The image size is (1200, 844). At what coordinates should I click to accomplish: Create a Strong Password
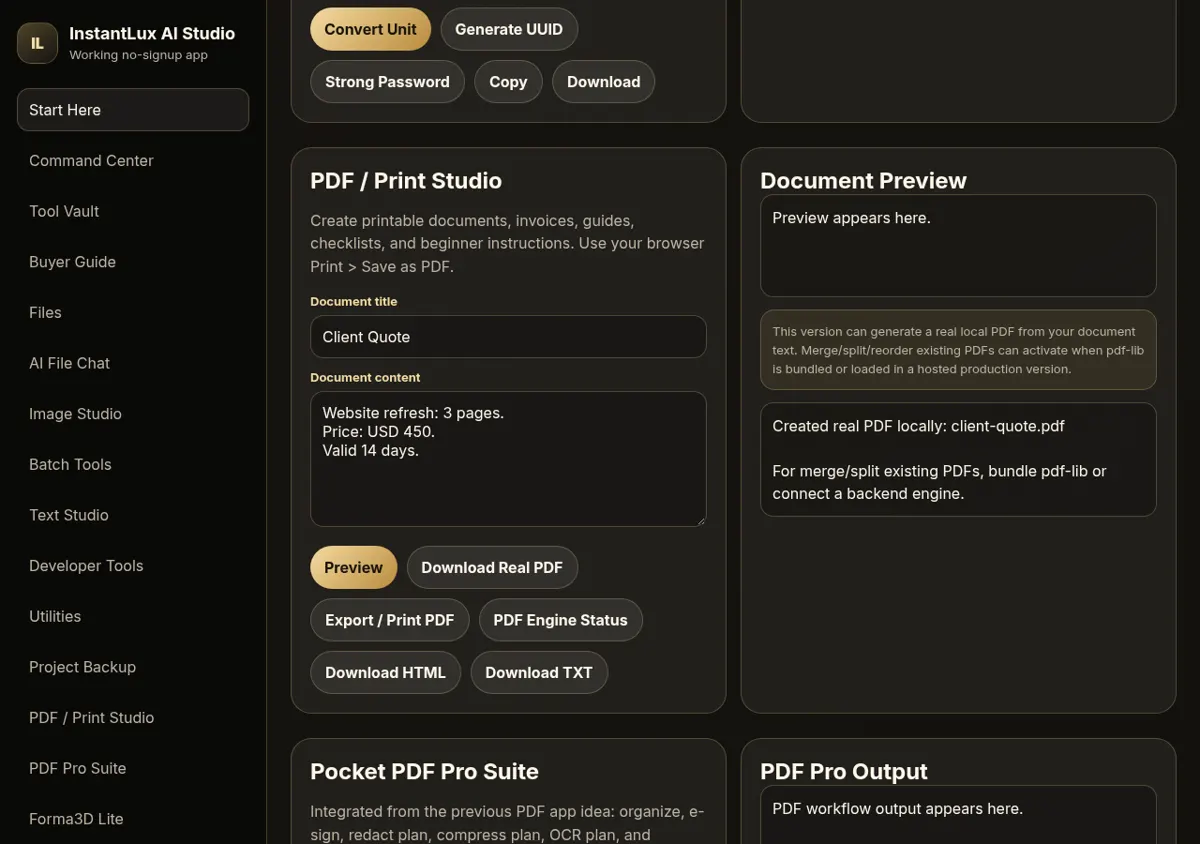387,82
